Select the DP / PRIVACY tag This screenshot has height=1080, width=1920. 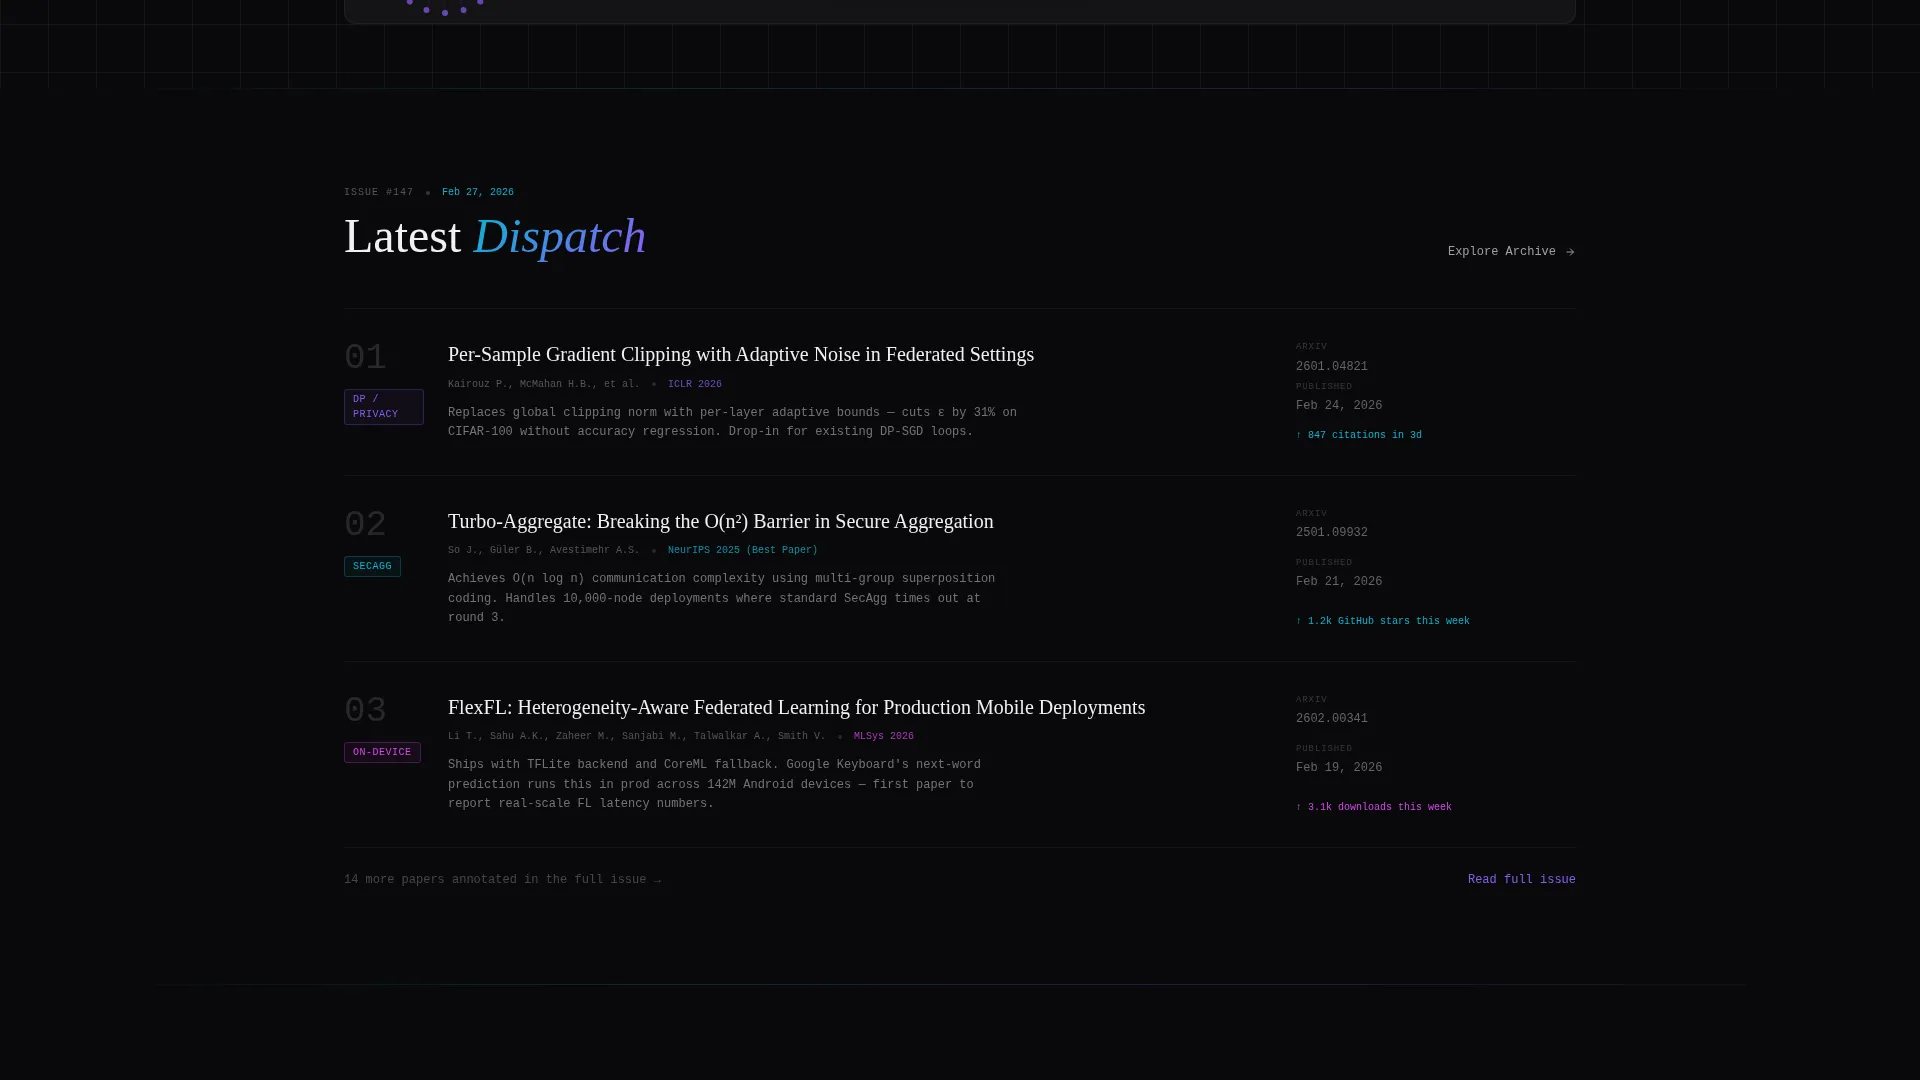tap(384, 407)
